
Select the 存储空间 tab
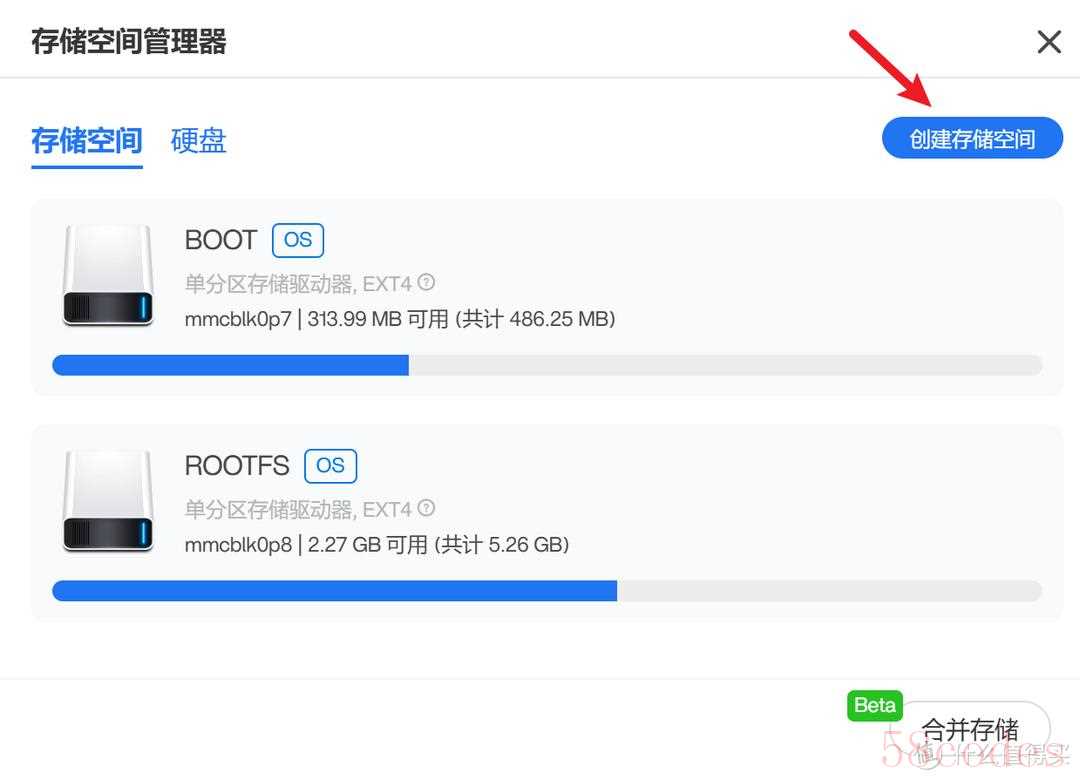(x=87, y=141)
